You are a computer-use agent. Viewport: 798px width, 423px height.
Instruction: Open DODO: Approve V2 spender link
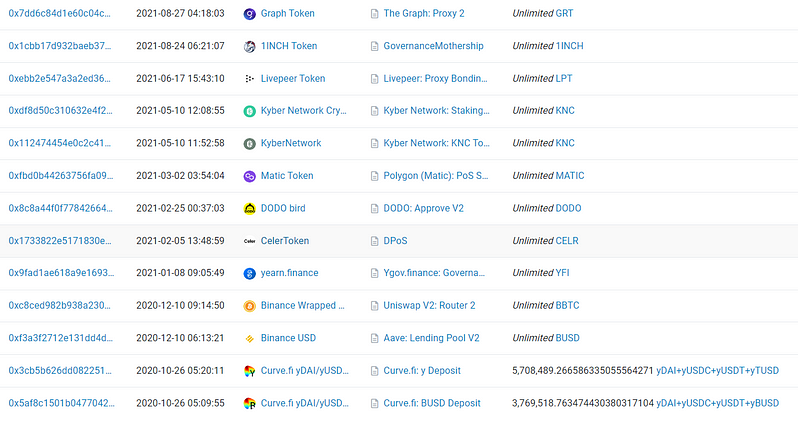423,208
